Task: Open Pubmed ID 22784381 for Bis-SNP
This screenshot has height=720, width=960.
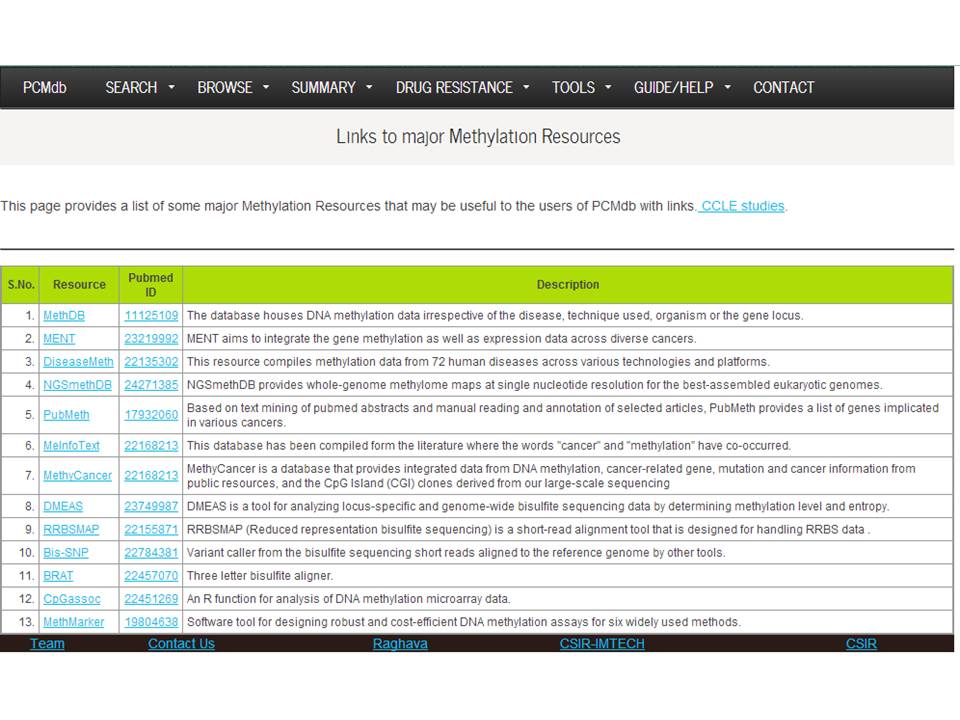Action: coord(151,552)
